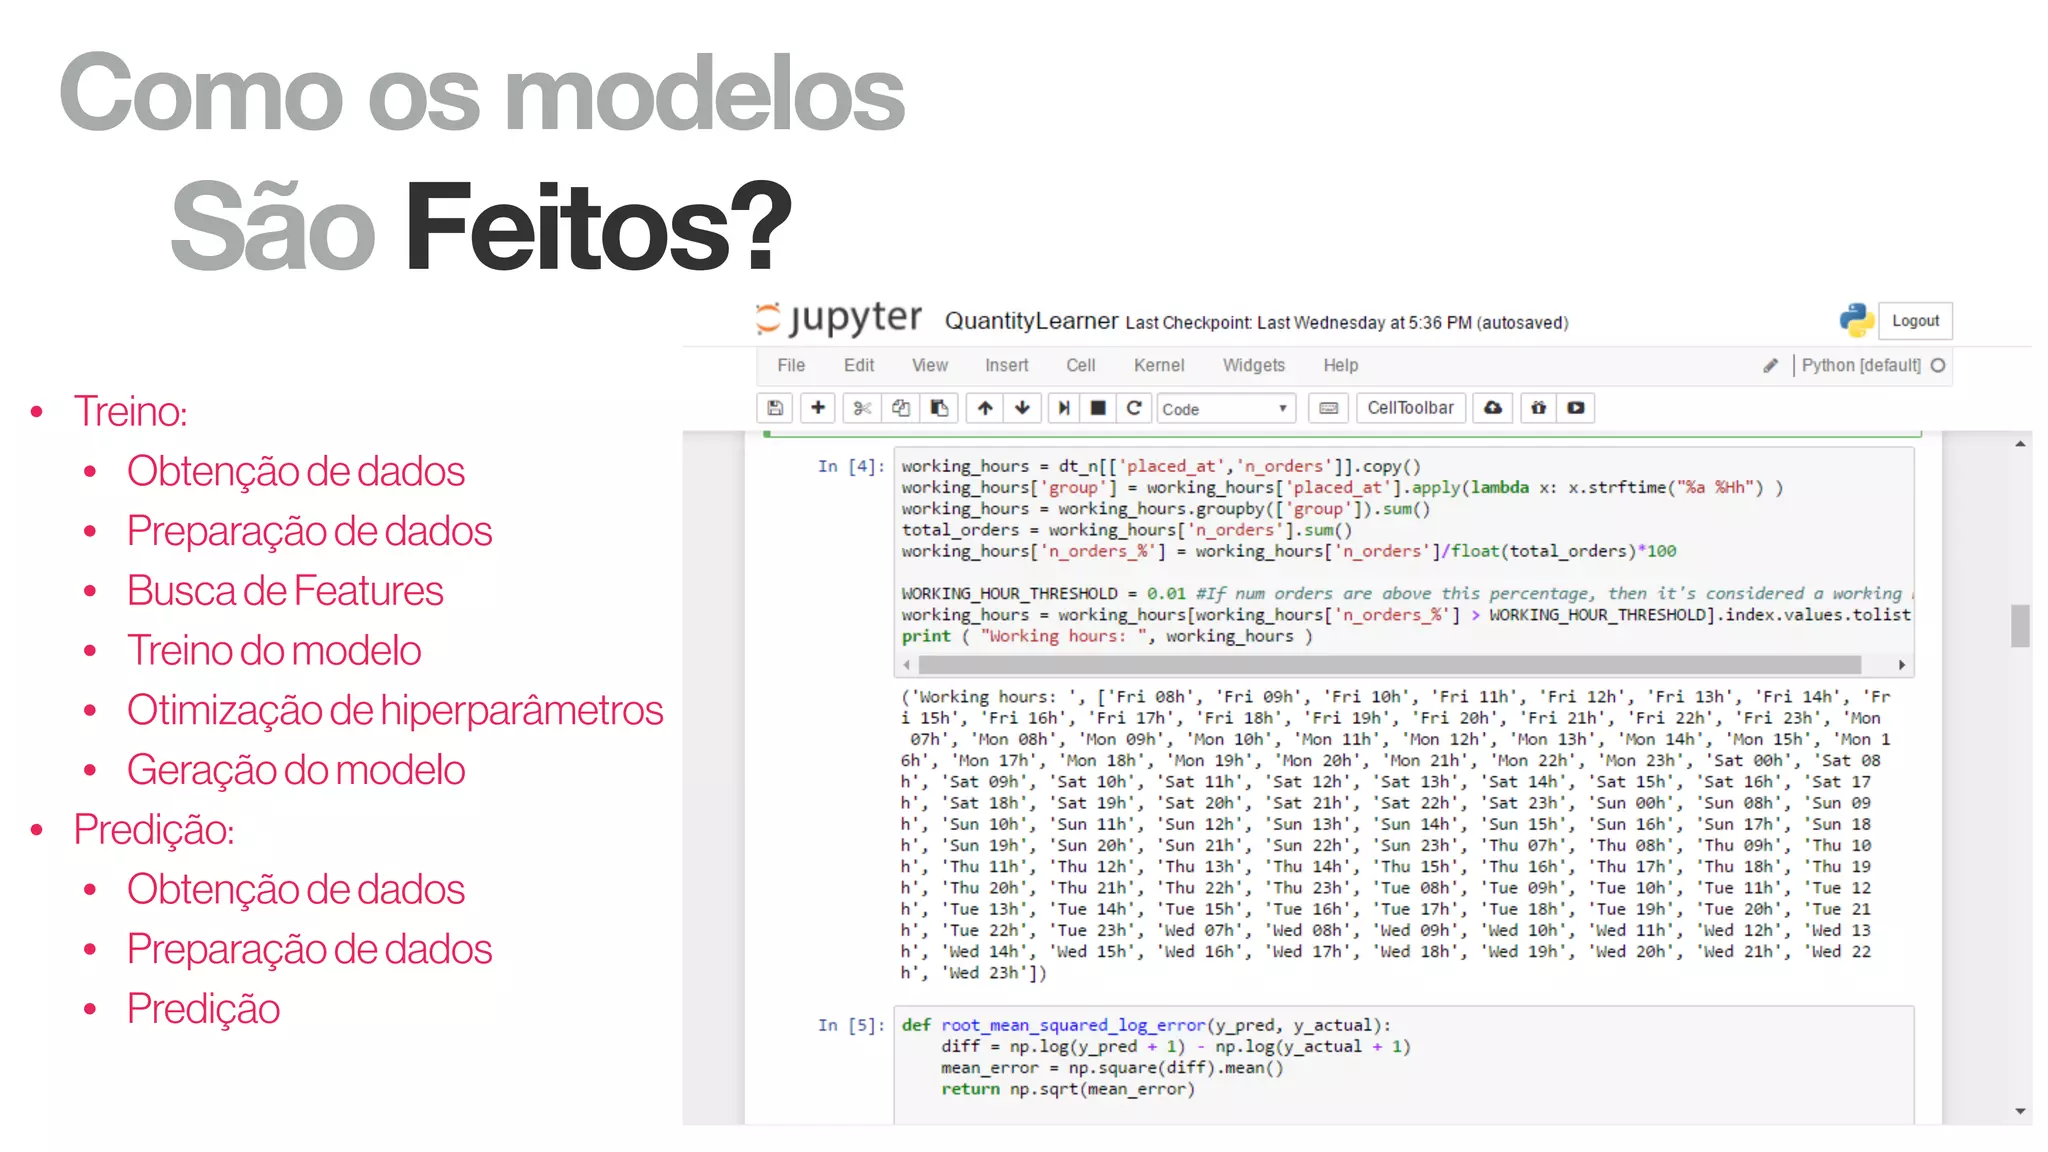The width and height of the screenshot is (2048, 1152).
Task: Select the In [5] cell prompt
Action: (851, 1026)
